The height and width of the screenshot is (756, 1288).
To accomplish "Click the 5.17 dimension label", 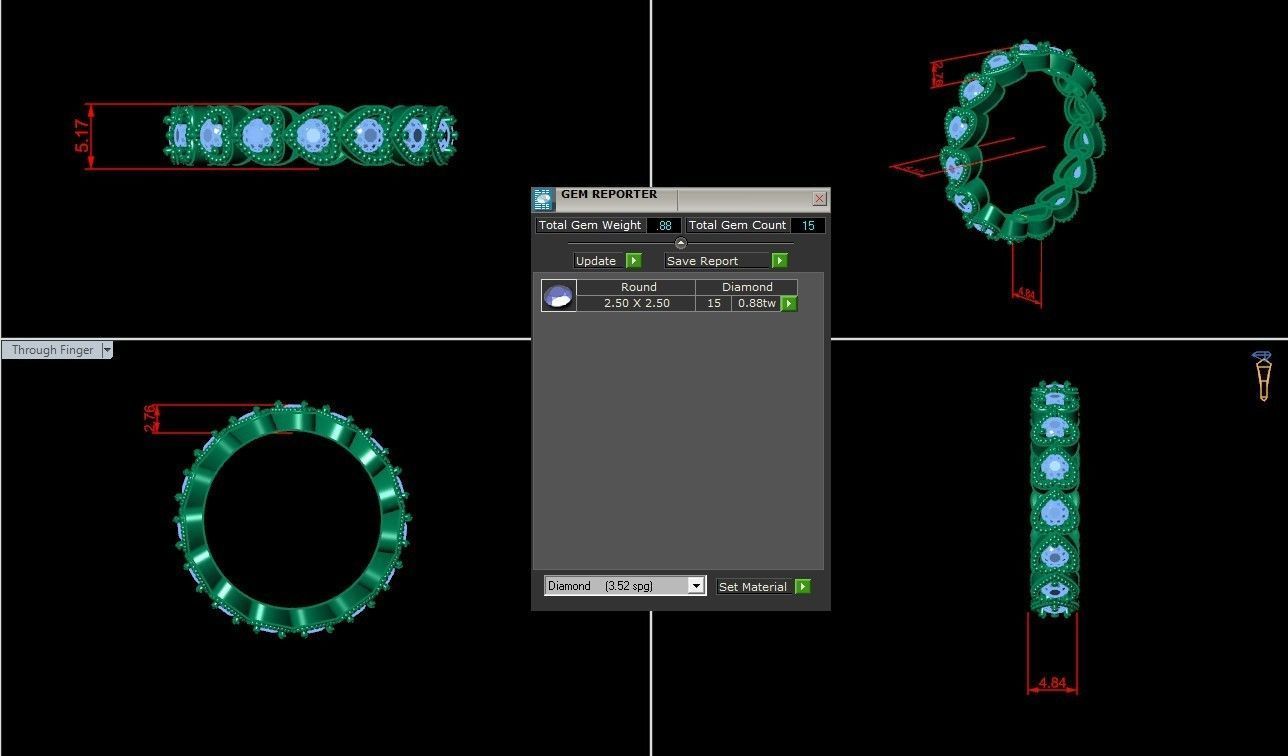I will click(83, 136).
